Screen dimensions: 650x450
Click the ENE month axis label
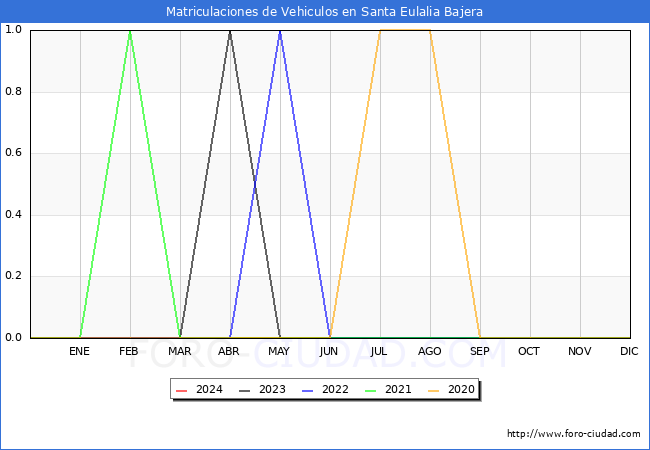click(79, 351)
